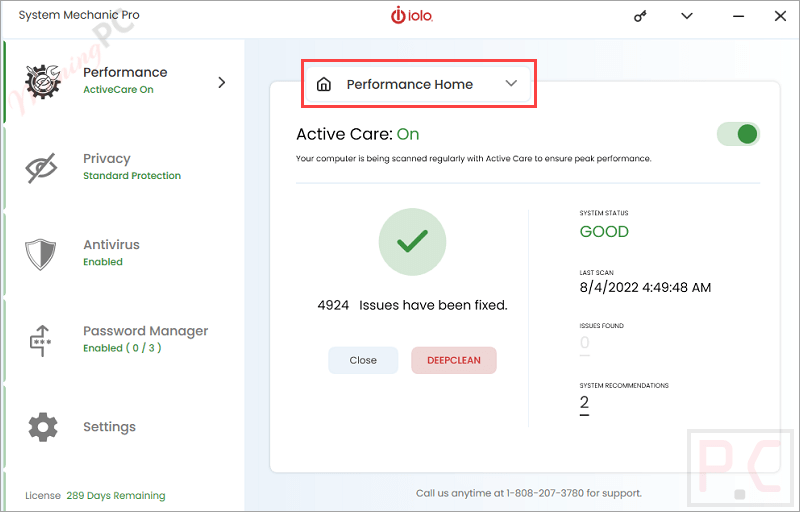Expand the Performance section arrow
The width and height of the screenshot is (800, 512).
[x=221, y=83]
